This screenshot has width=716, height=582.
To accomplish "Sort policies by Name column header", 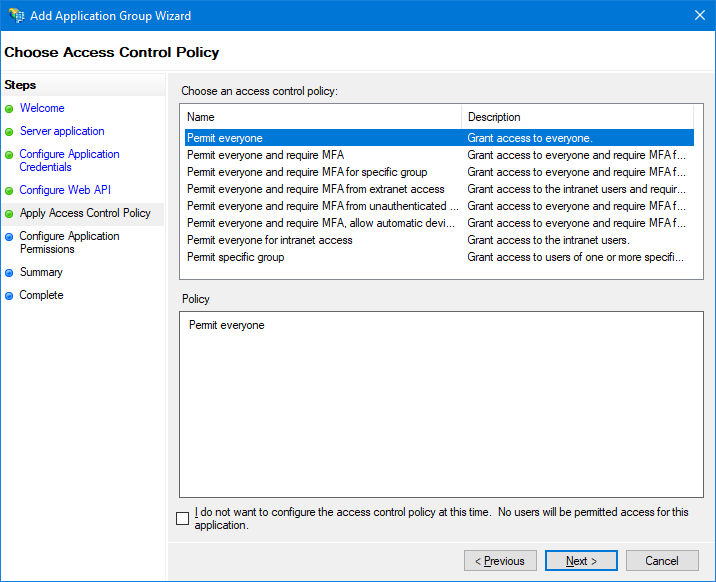I will click(321, 117).
